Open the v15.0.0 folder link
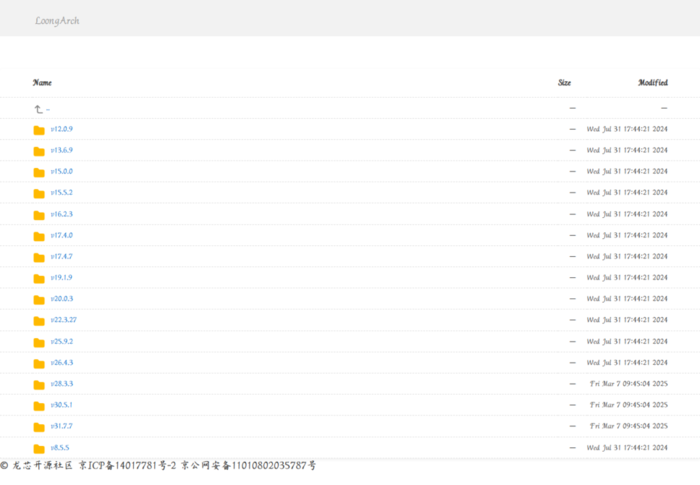This screenshot has width=700, height=485. [x=62, y=171]
